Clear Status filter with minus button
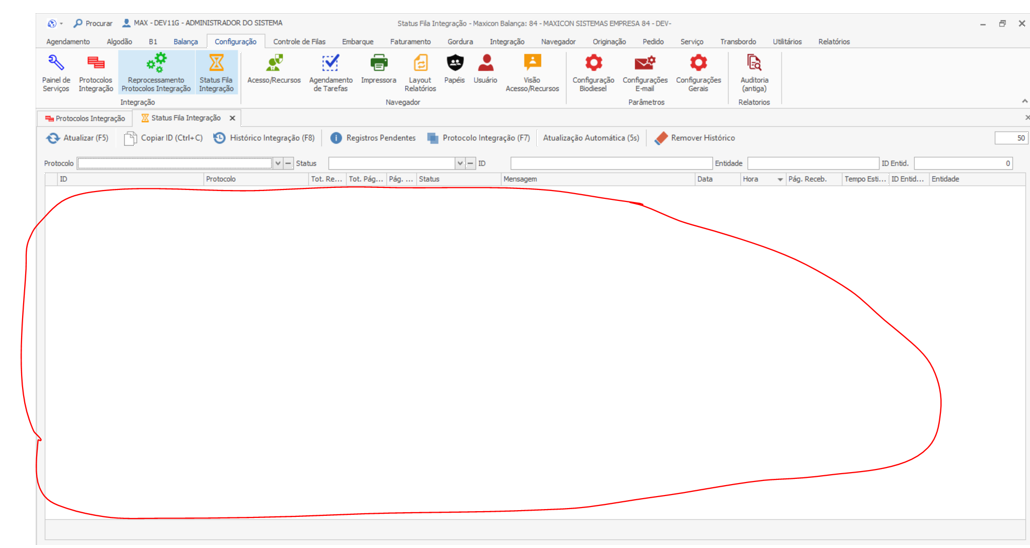 (x=470, y=163)
